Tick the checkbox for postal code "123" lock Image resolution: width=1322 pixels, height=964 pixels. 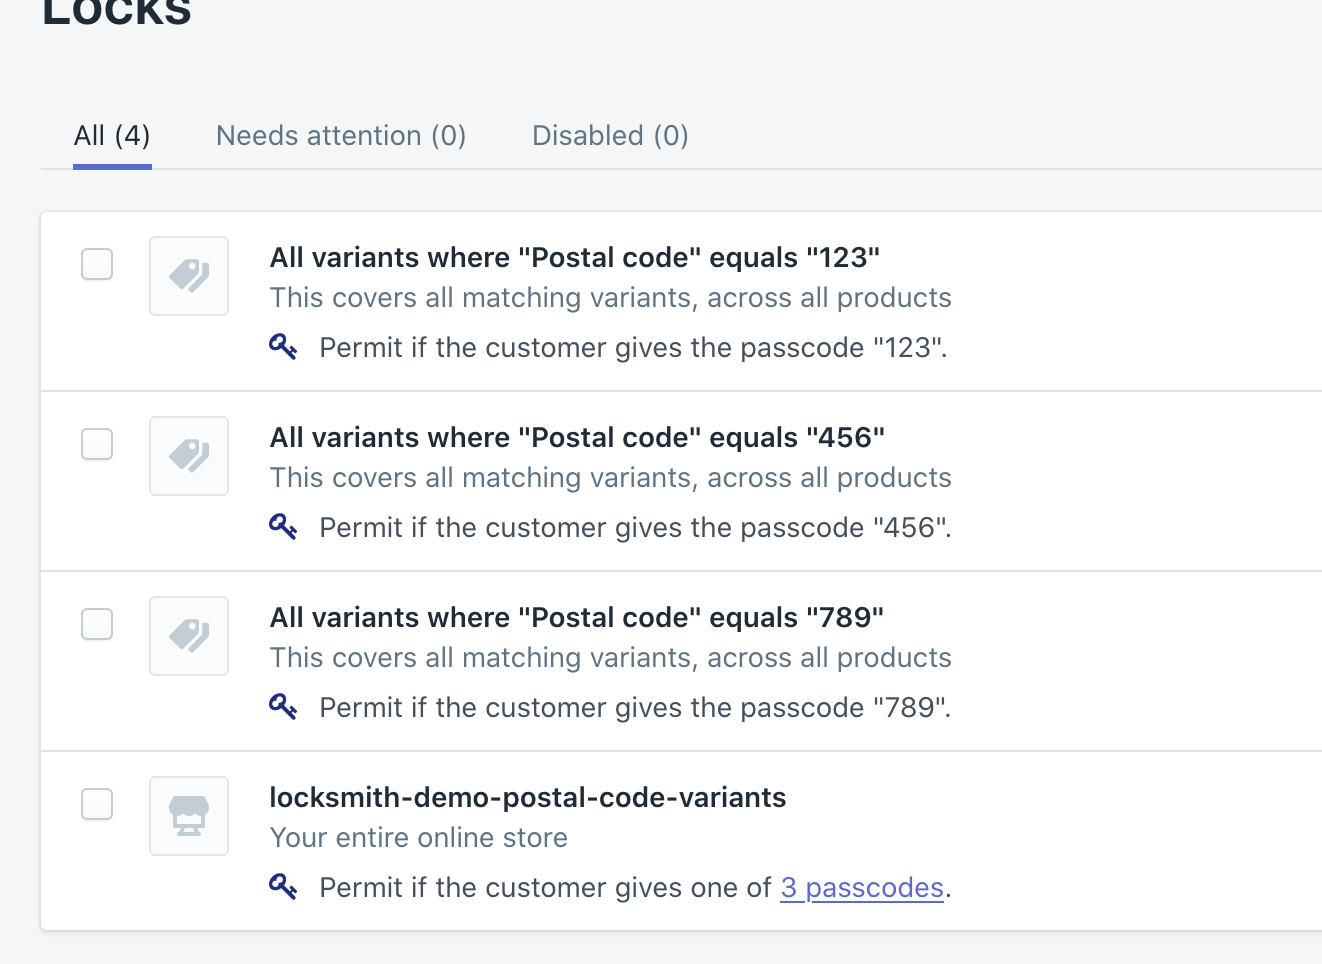coord(97,264)
